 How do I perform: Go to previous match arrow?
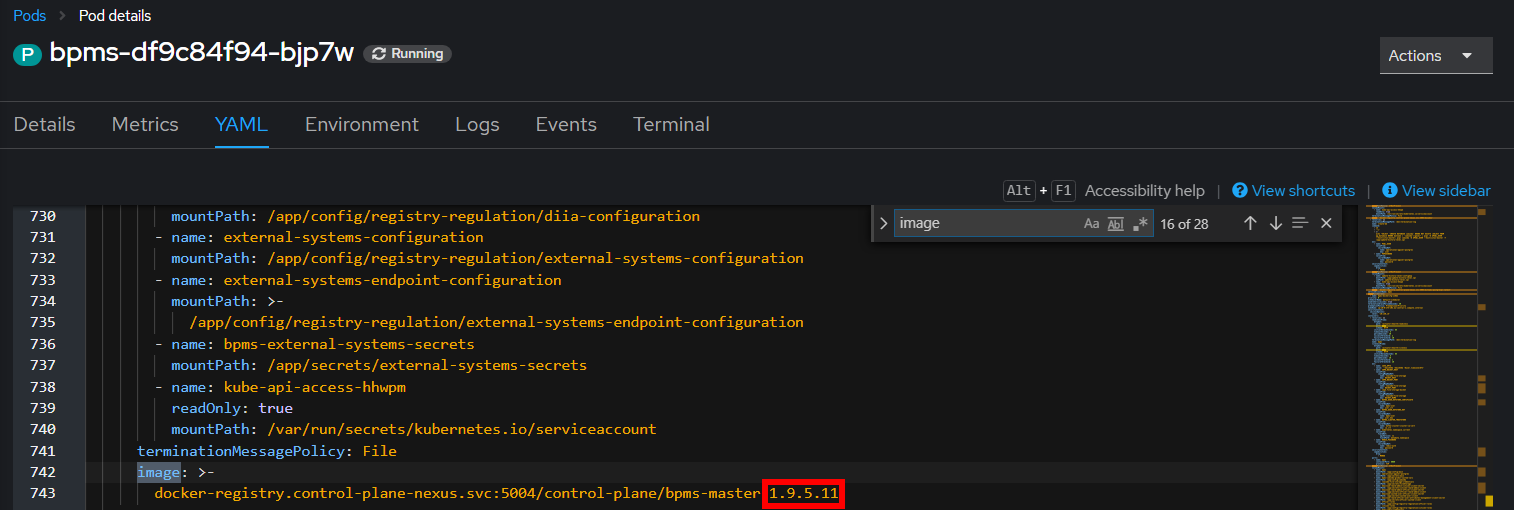click(1250, 223)
